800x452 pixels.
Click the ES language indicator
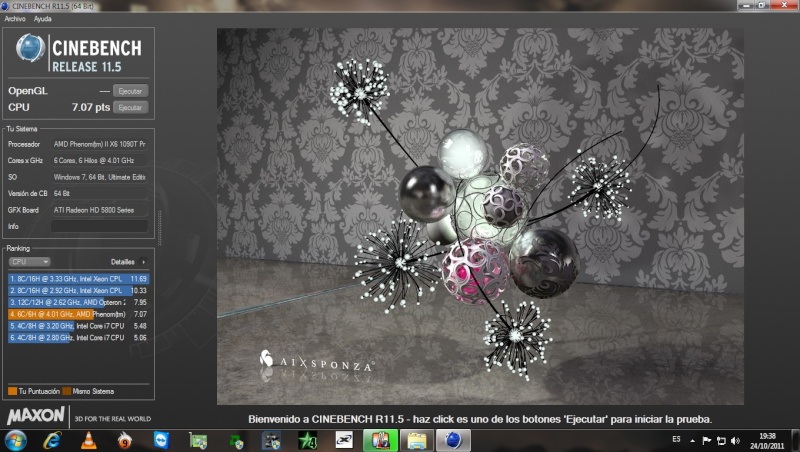(676, 439)
